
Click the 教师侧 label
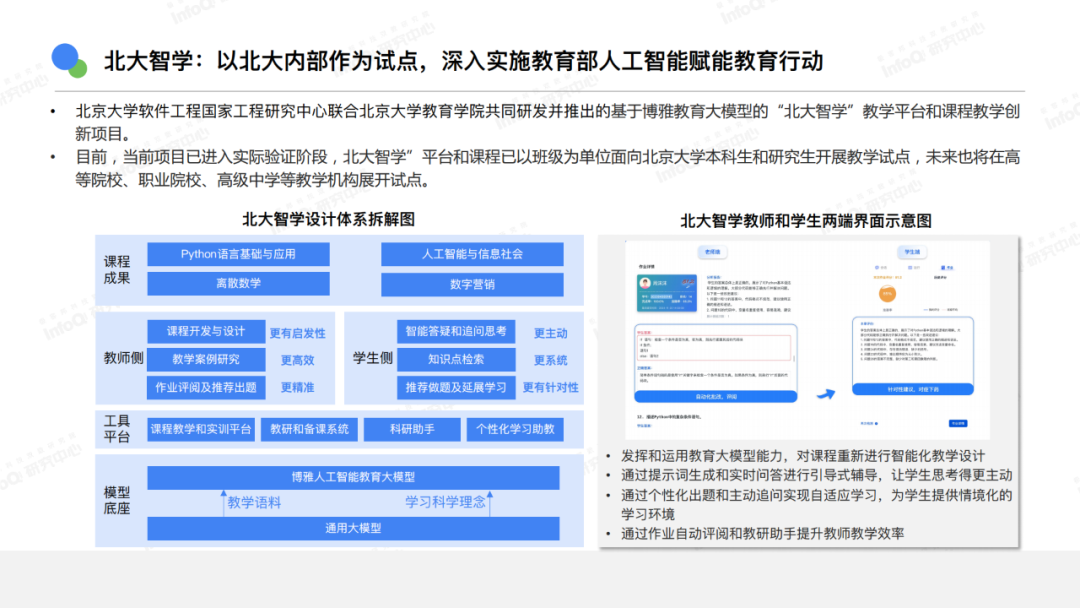point(123,358)
